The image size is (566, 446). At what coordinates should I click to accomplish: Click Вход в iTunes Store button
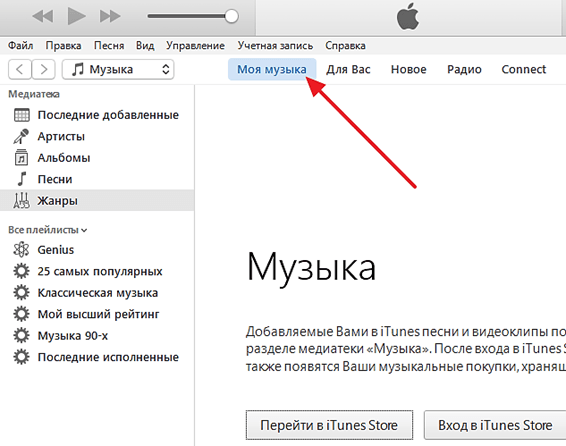pyautogui.click(x=495, y=425)
